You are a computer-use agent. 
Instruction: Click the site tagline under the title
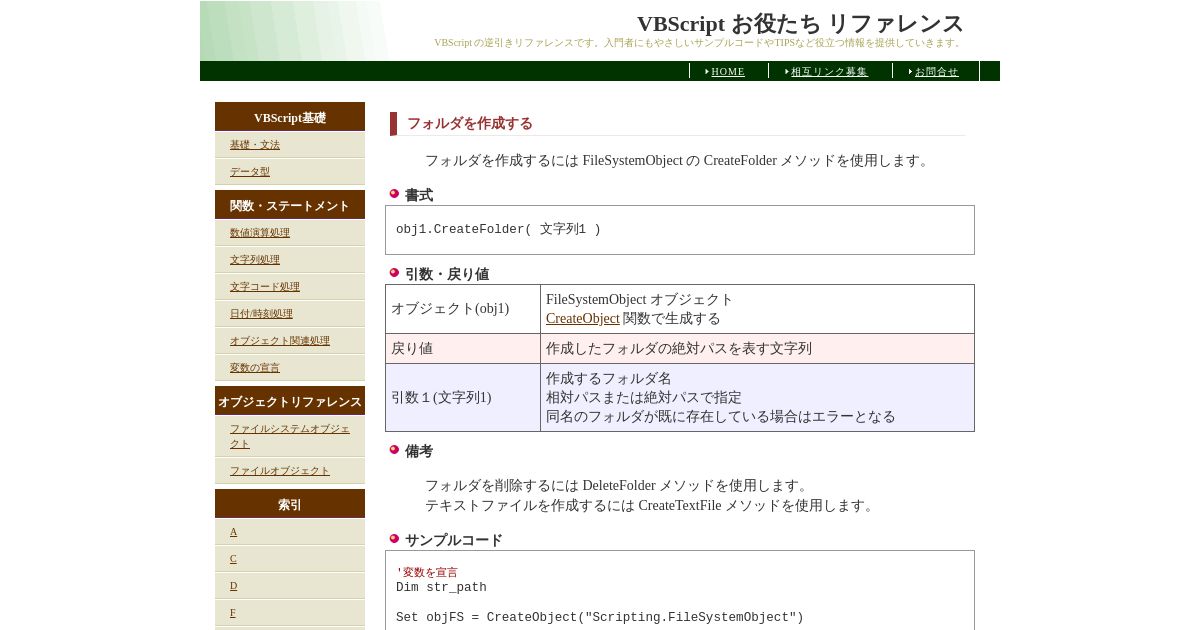pyautogui.click(x=698, y=43)
